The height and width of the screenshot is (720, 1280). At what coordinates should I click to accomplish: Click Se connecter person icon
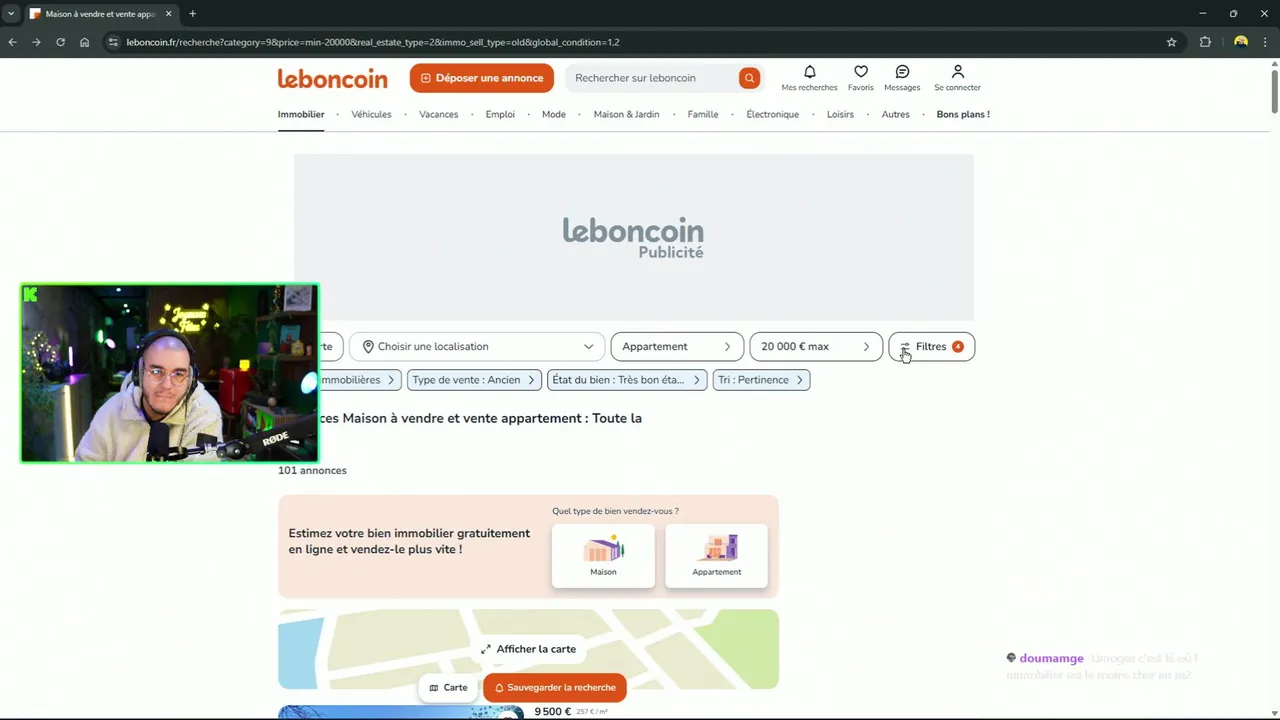[x=958, y=72]
